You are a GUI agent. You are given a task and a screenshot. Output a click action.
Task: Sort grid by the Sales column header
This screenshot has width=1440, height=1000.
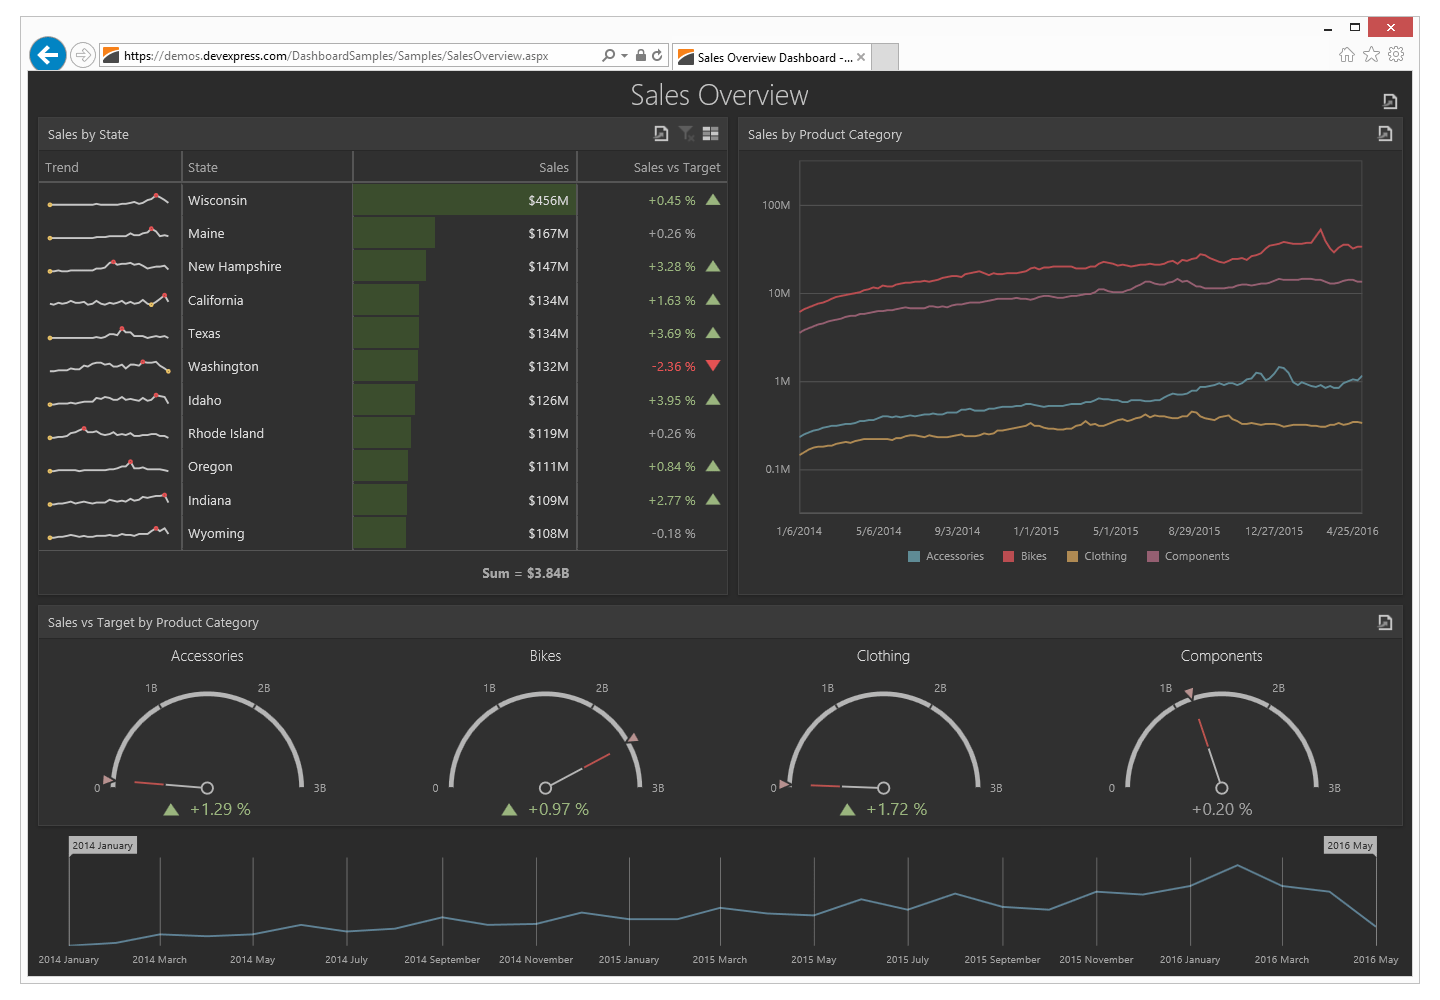coord(465,167)
